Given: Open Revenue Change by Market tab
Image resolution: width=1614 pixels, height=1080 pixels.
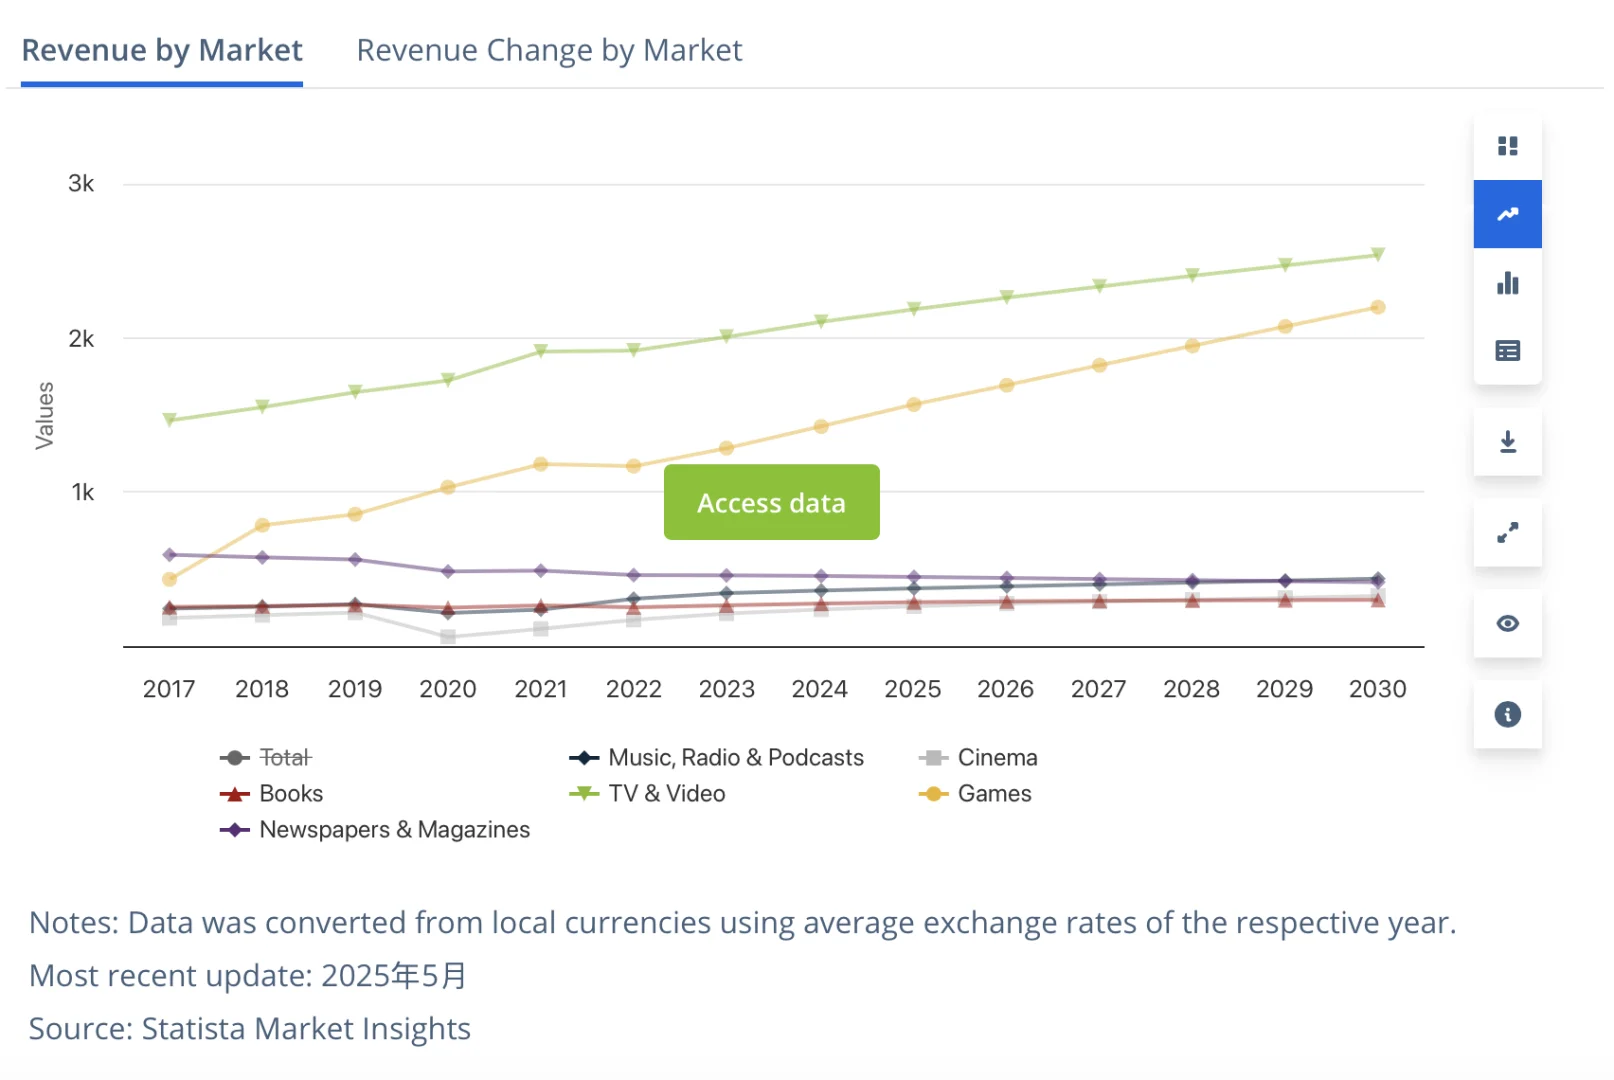Looking at the screenshot, I should coord(549,50).
